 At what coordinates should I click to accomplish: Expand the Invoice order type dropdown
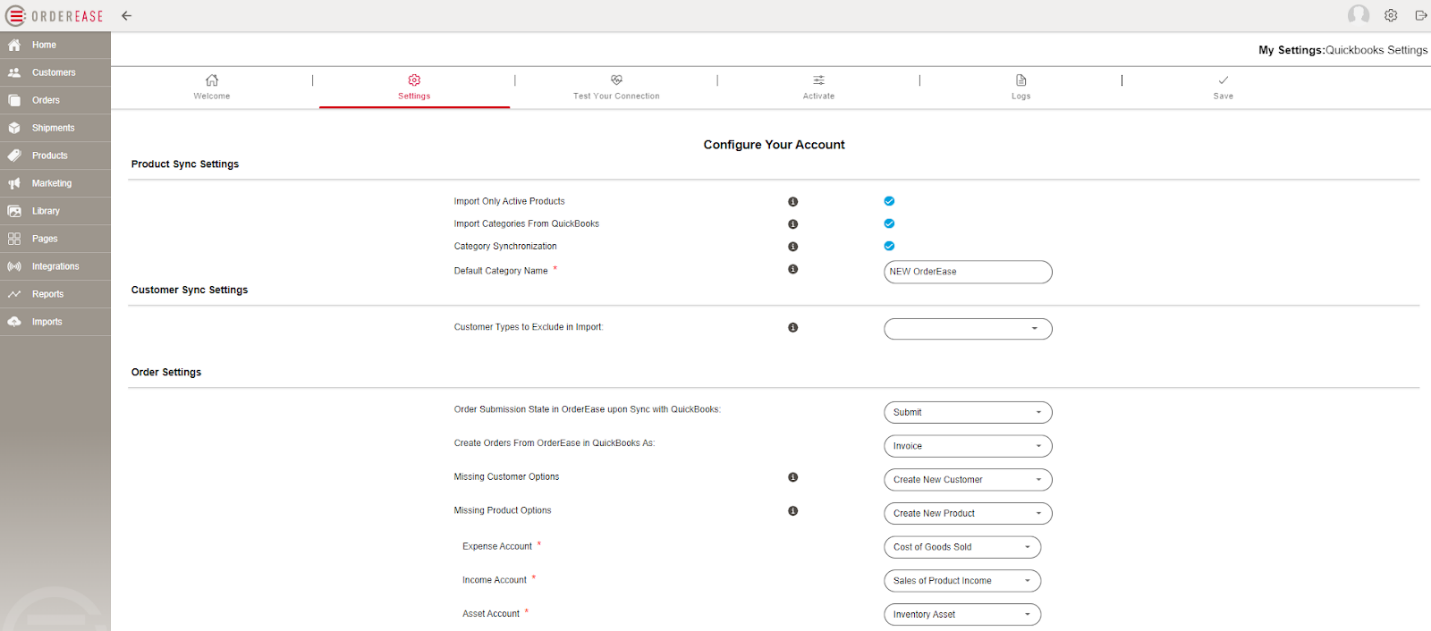967,446
